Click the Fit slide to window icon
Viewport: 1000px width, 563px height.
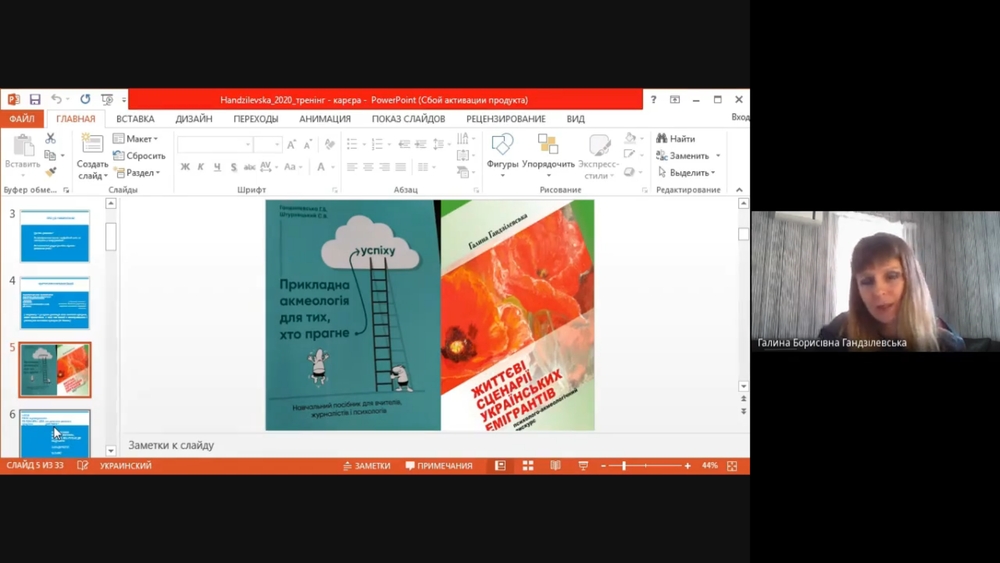[732, 466]
